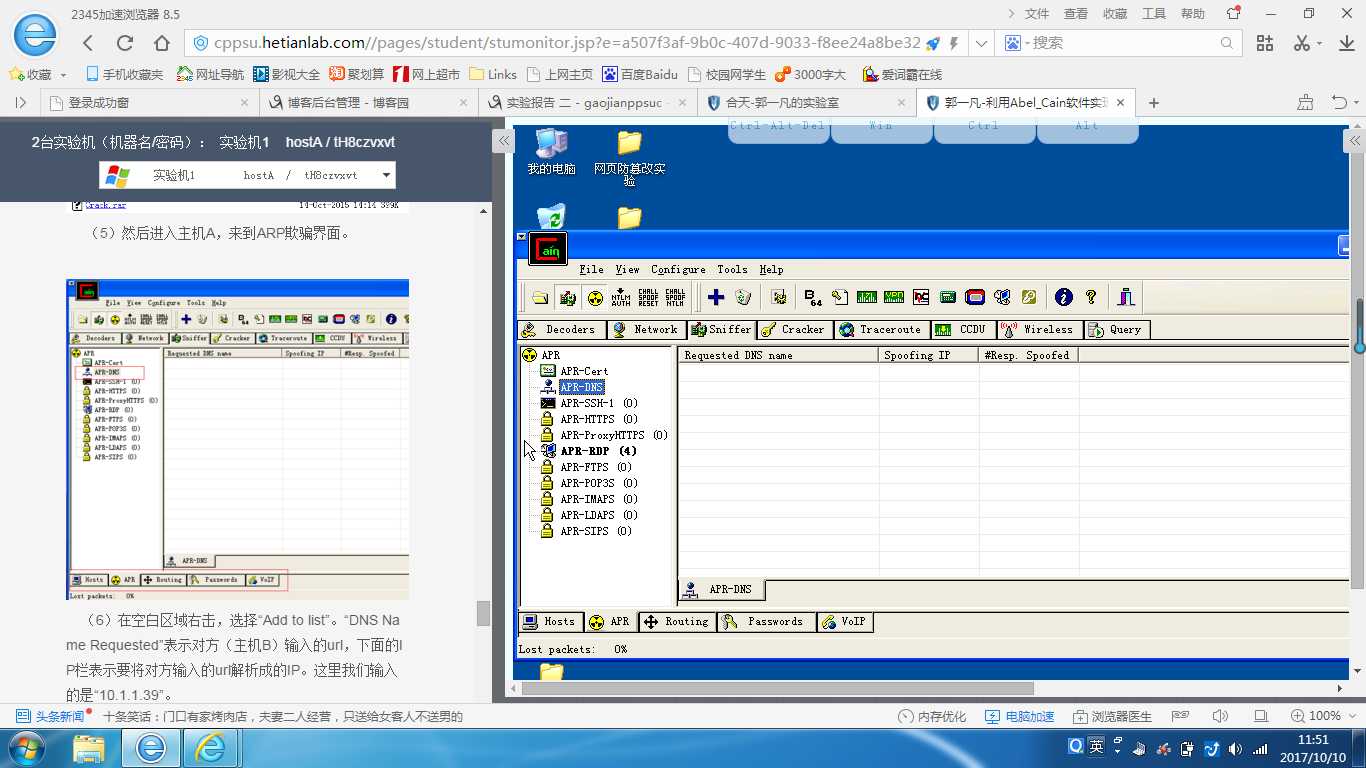The image size is (1366, 768).
Task: Click the #Resp. Spoofed column header
Action: point(1028,355)
